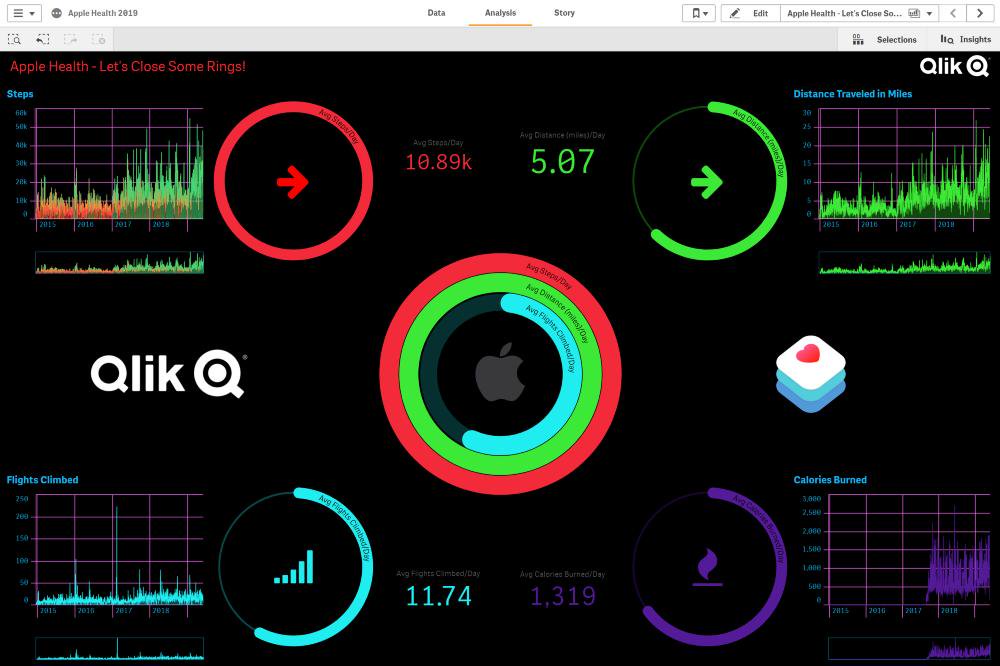Open the bookmarks dropdown
Image resolution: width=1000 pixels, height=666 pixels.
(699, 13)
